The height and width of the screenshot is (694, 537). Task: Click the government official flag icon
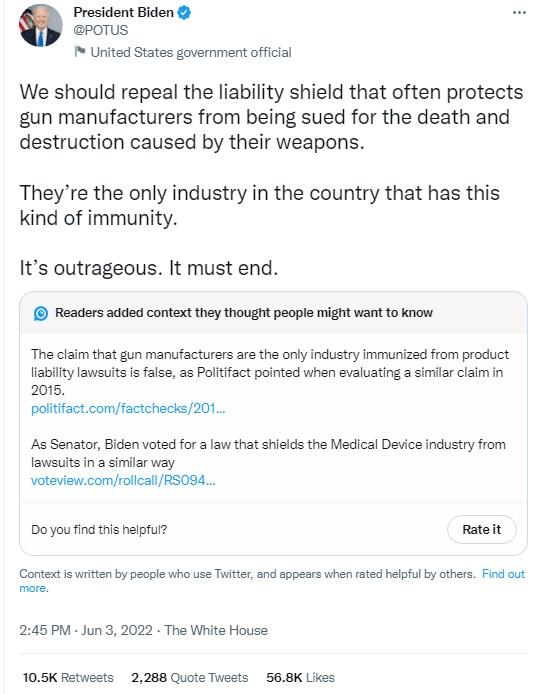(x=80, y=52)
